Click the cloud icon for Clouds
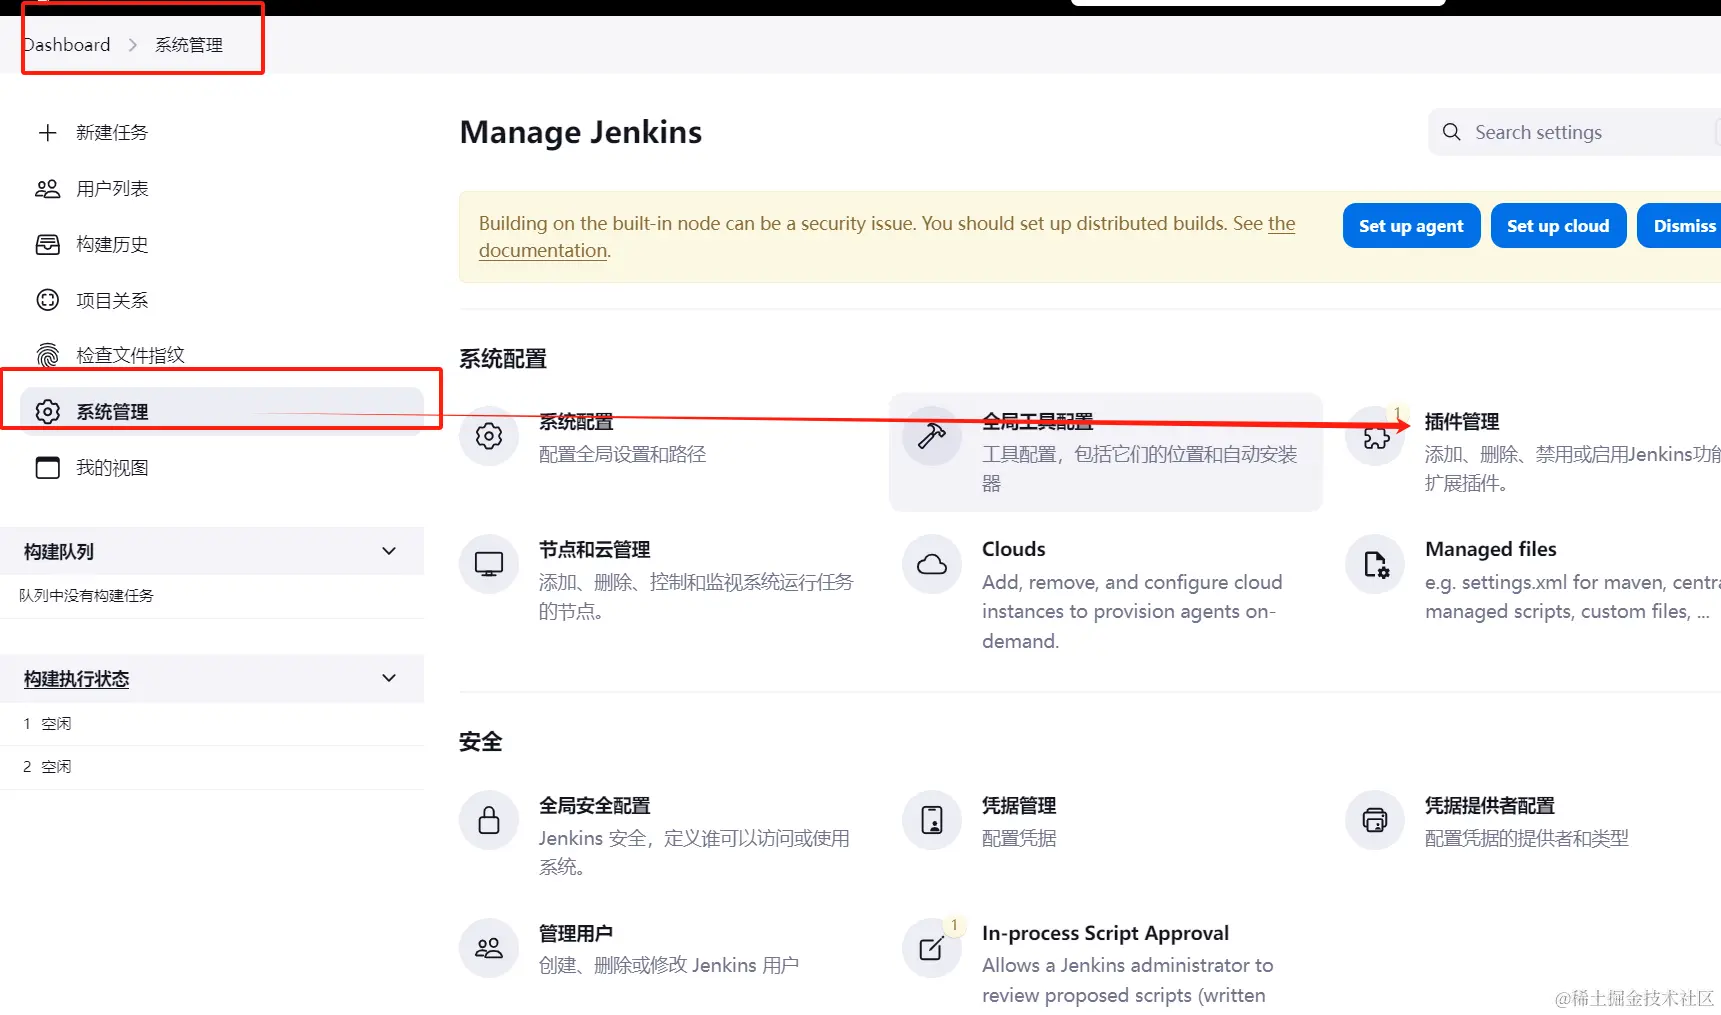The height and width of the screenshot is (1015, 1721). click(x=932, y=564)
